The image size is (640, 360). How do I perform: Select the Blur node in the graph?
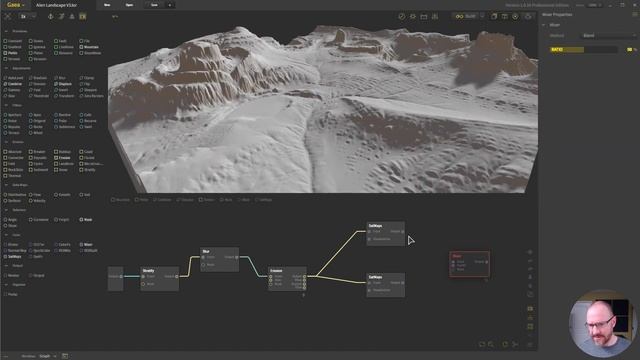coord(220,260)
